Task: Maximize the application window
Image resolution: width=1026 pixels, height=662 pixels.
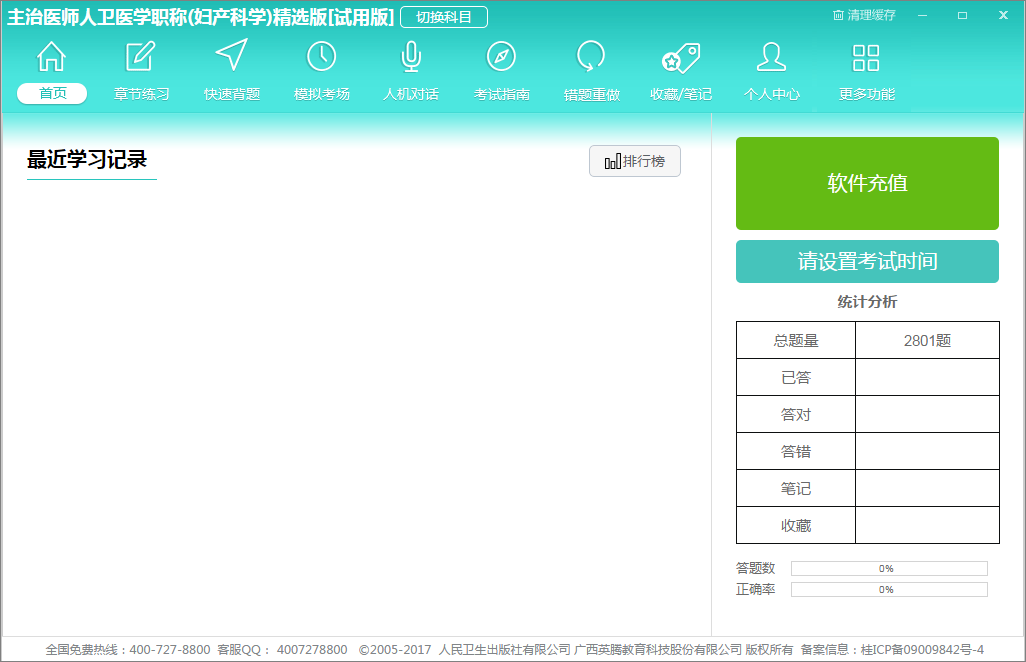Action: tap(963, 15)
